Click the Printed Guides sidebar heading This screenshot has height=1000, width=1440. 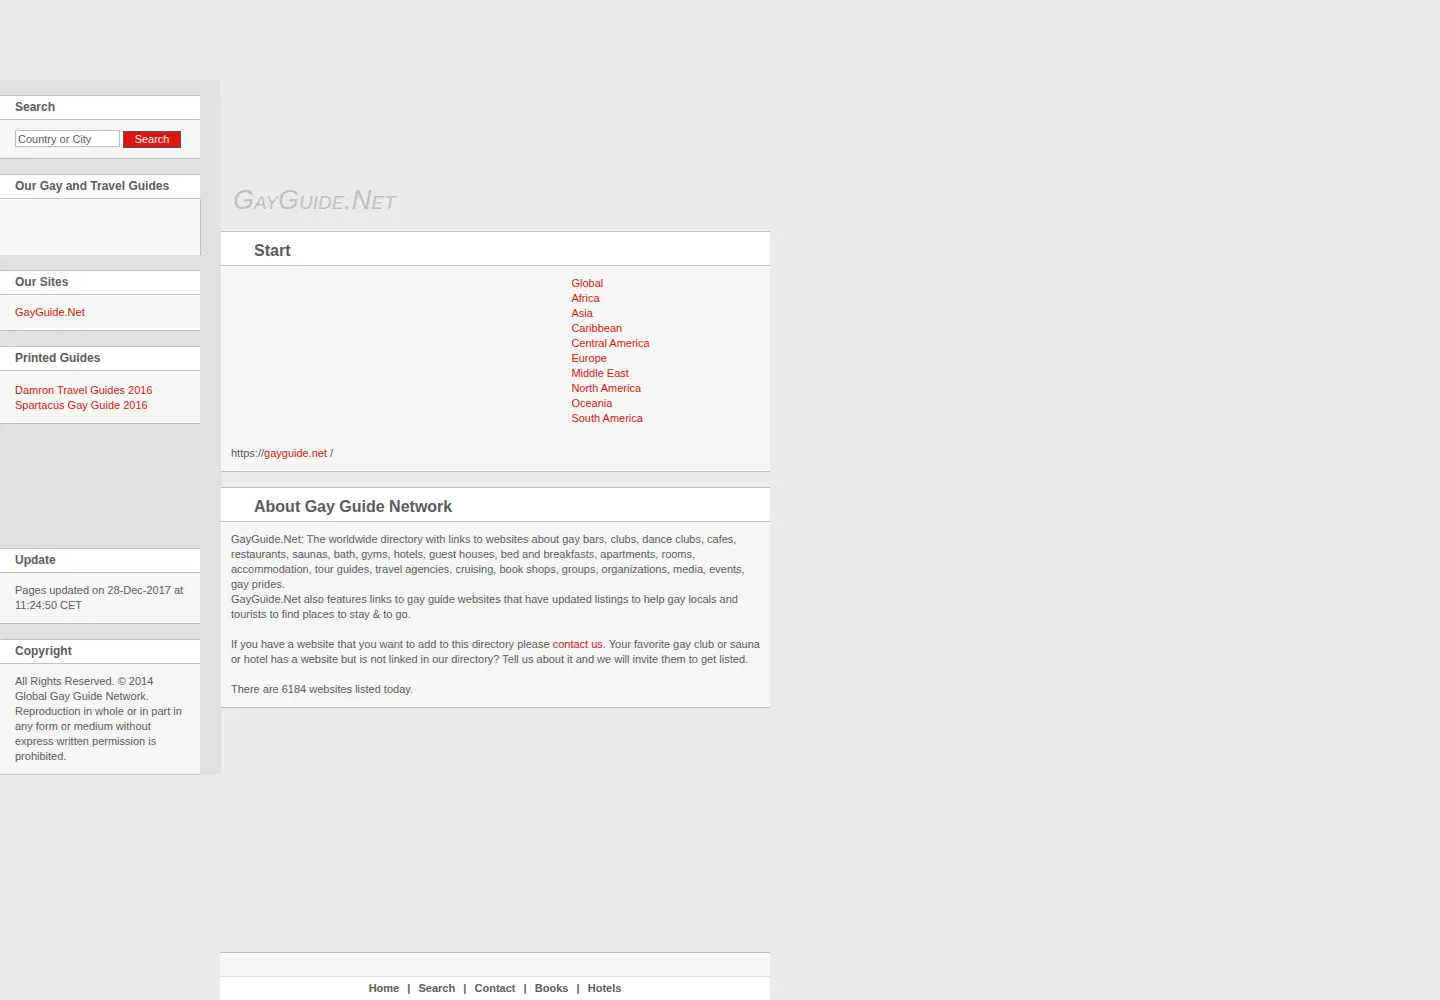(x=57, y=358)
